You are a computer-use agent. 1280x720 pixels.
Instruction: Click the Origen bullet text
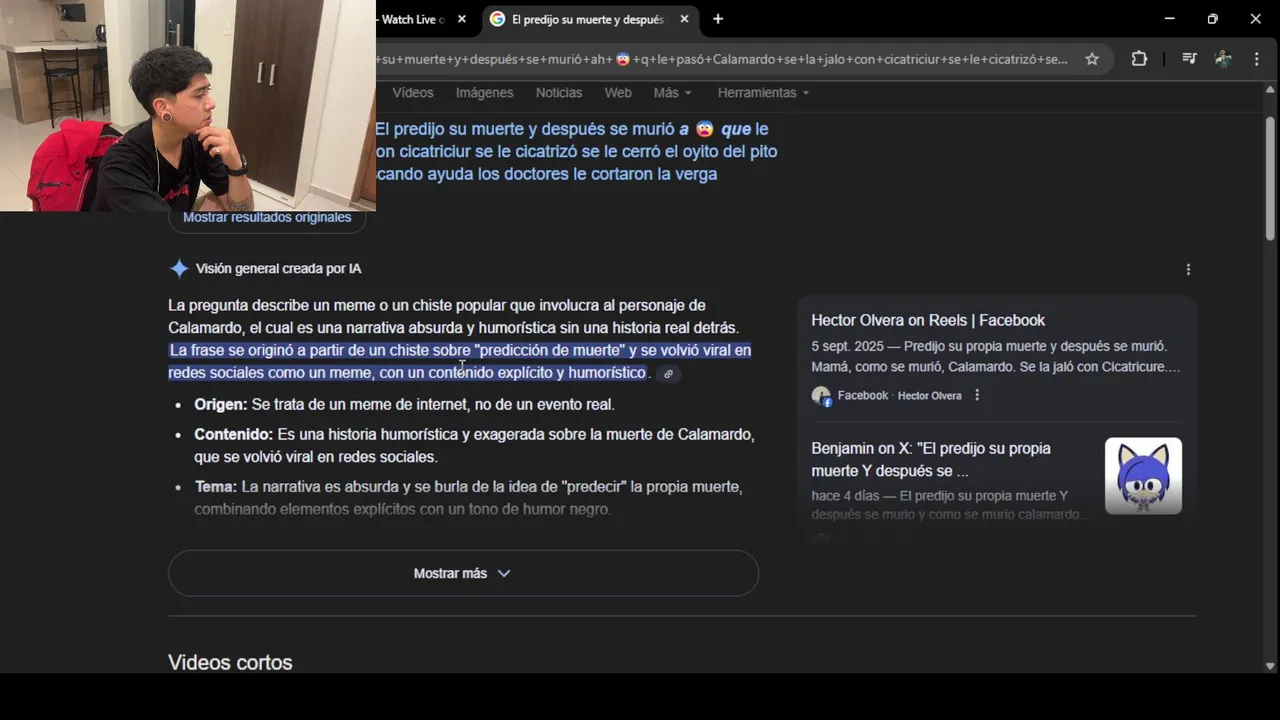[x=404, y=404]
